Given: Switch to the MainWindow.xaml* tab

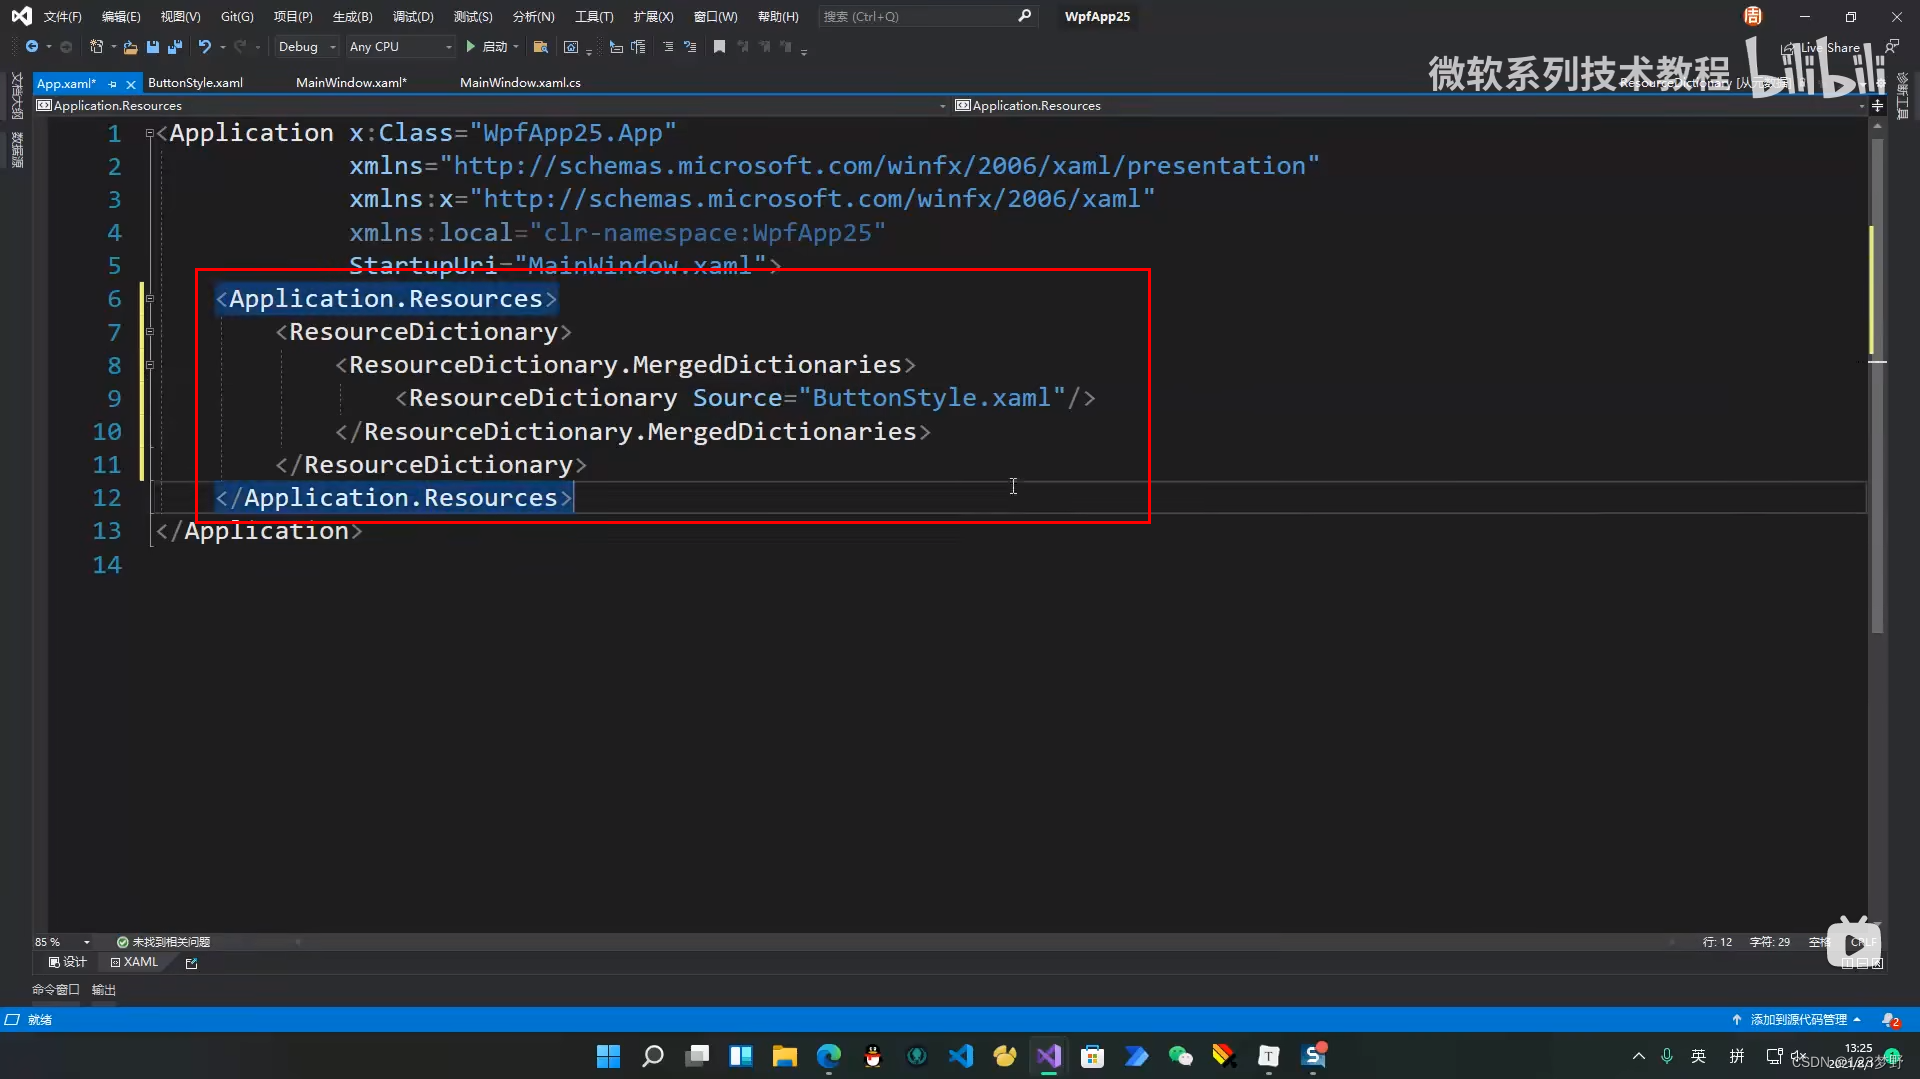Looking at the screenshot, I should pyautogui.click(x=351, y=83).
